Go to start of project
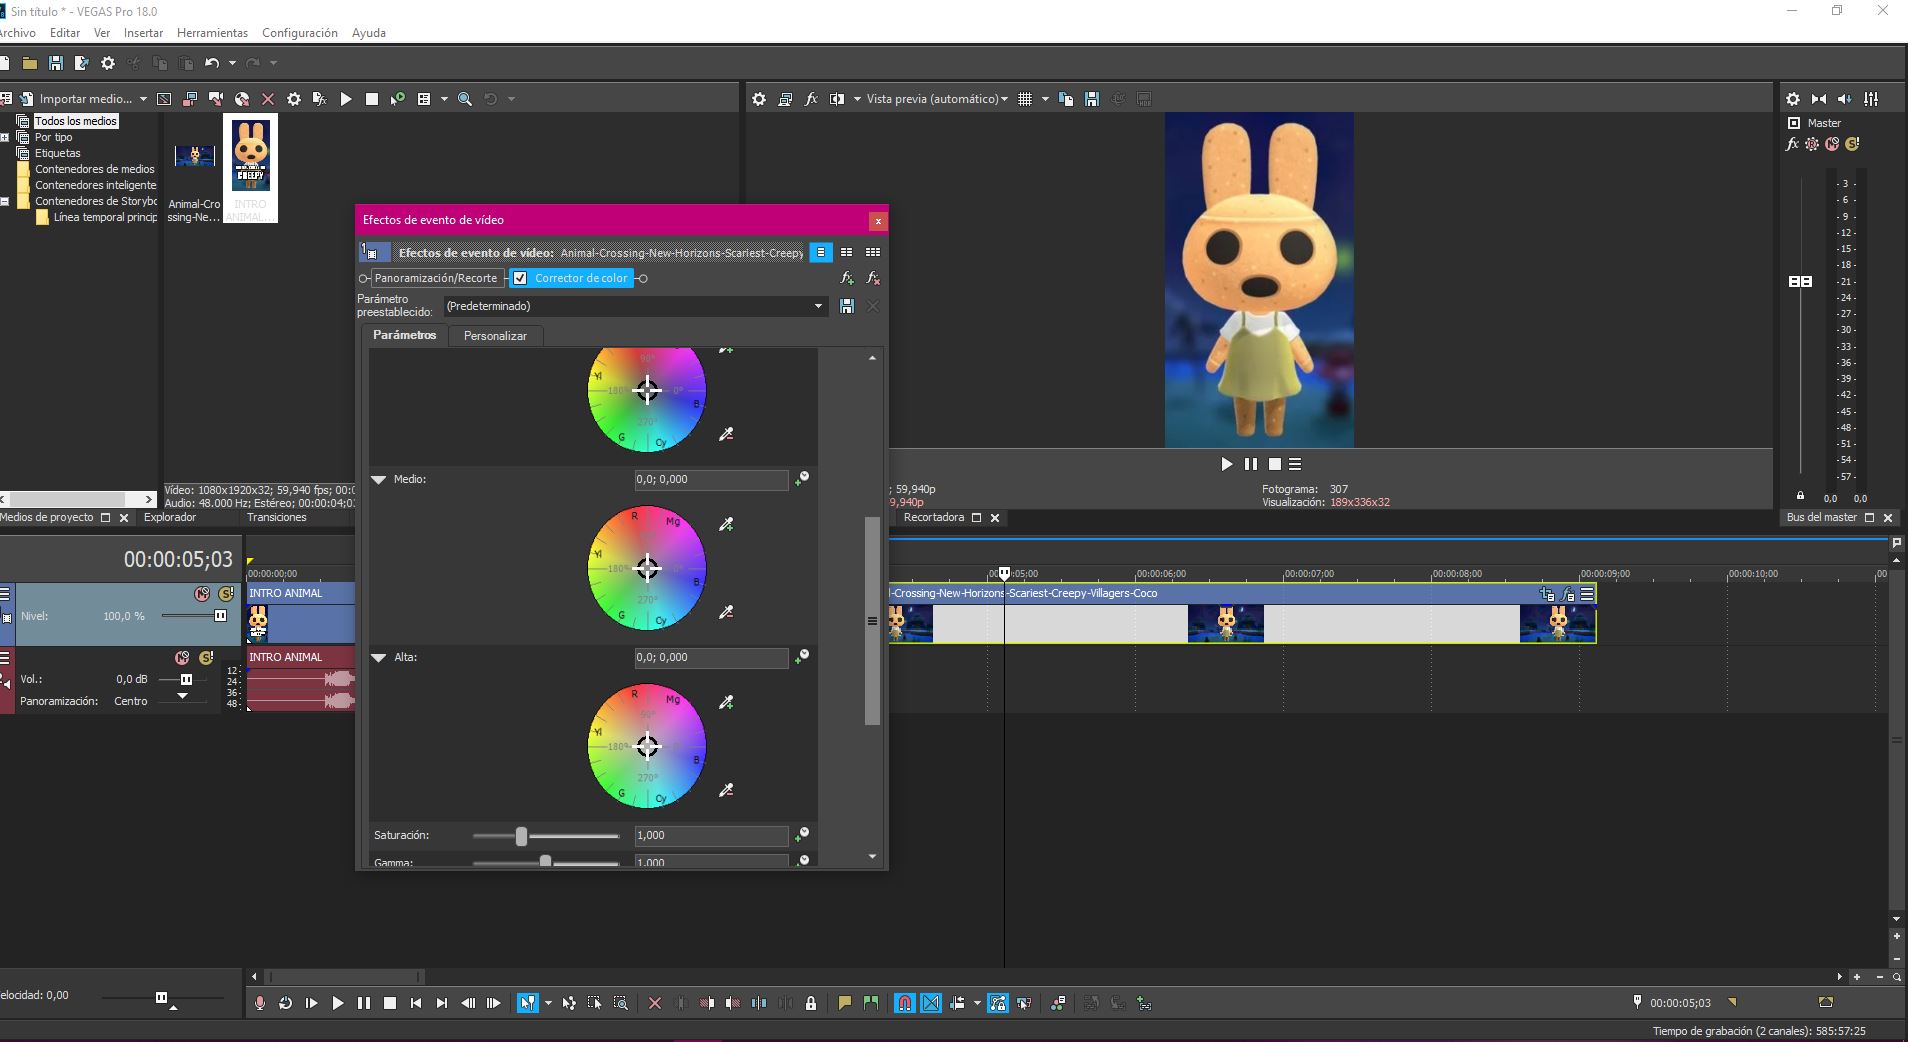The width and height of the screenshot is (1908, 1042). 416,1003
